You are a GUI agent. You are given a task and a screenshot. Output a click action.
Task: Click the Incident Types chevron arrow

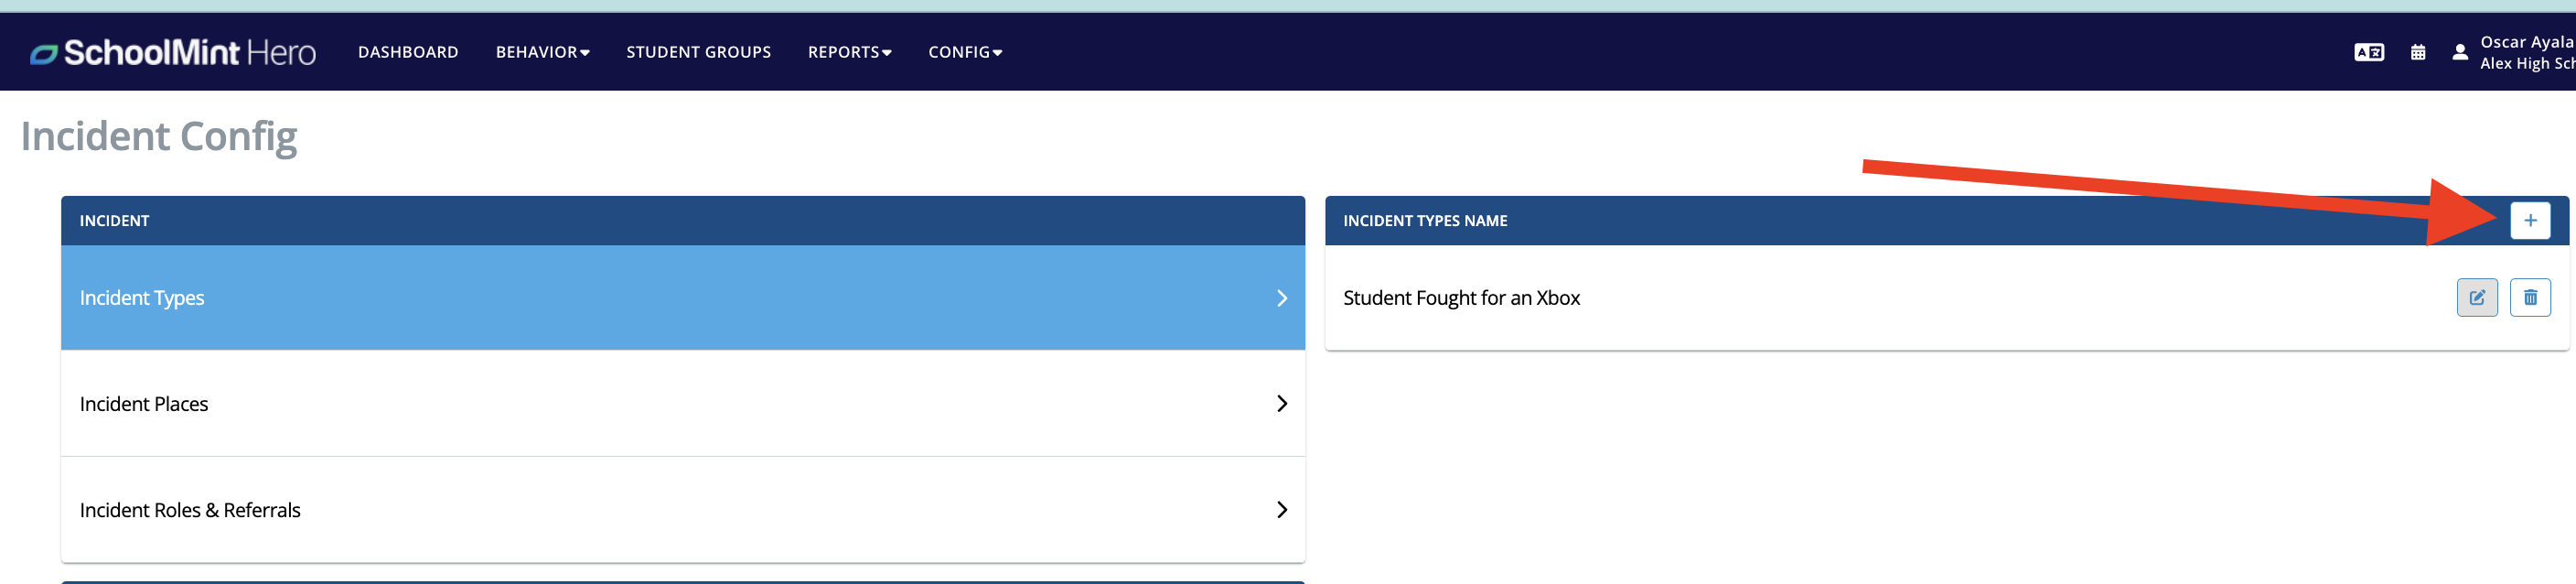pos(1281,298)
